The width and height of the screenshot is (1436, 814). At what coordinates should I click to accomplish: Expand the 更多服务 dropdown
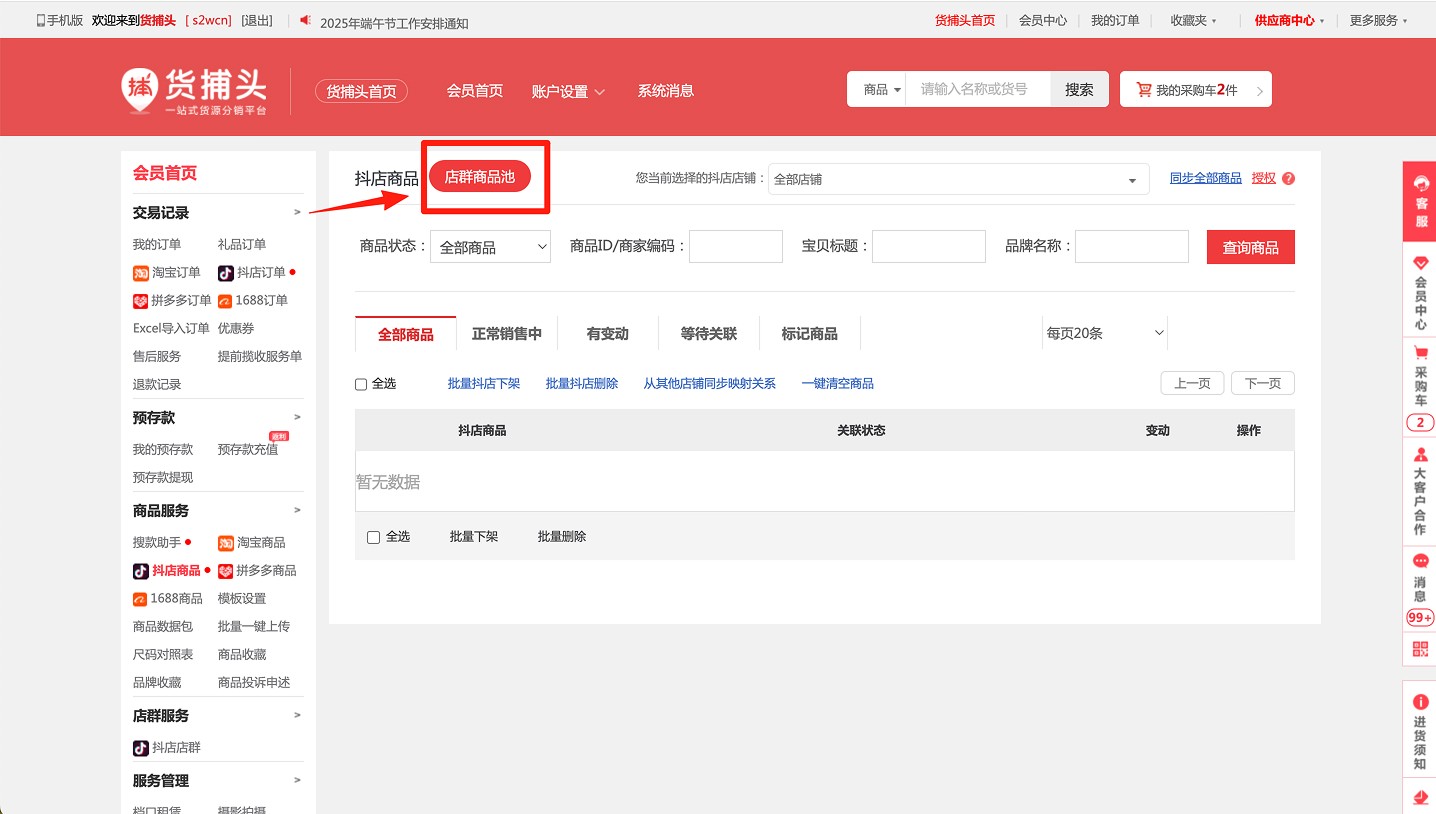1378,20
